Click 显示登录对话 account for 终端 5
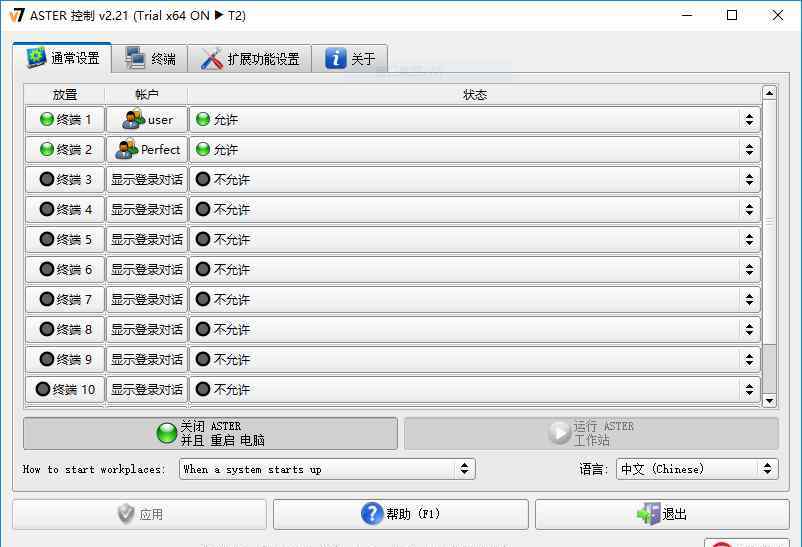The height and width of the screenshot is (547, 802). (147, 239)
